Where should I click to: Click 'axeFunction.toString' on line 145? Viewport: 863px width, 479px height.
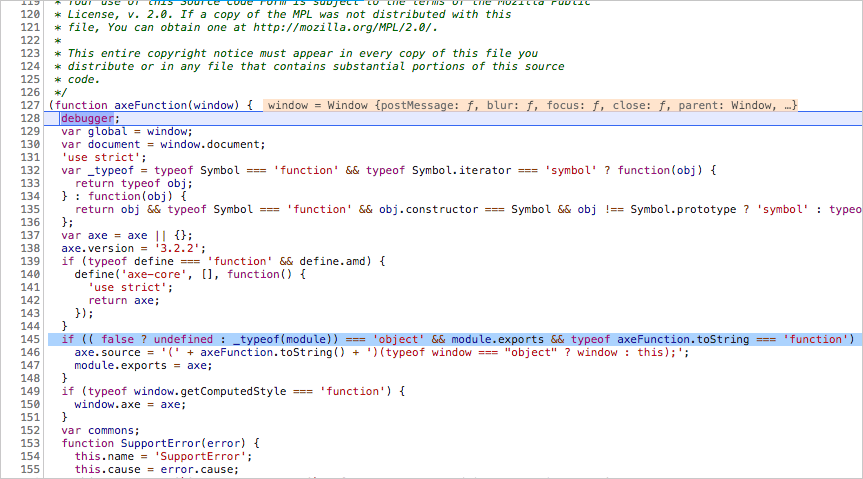point(683,339)
